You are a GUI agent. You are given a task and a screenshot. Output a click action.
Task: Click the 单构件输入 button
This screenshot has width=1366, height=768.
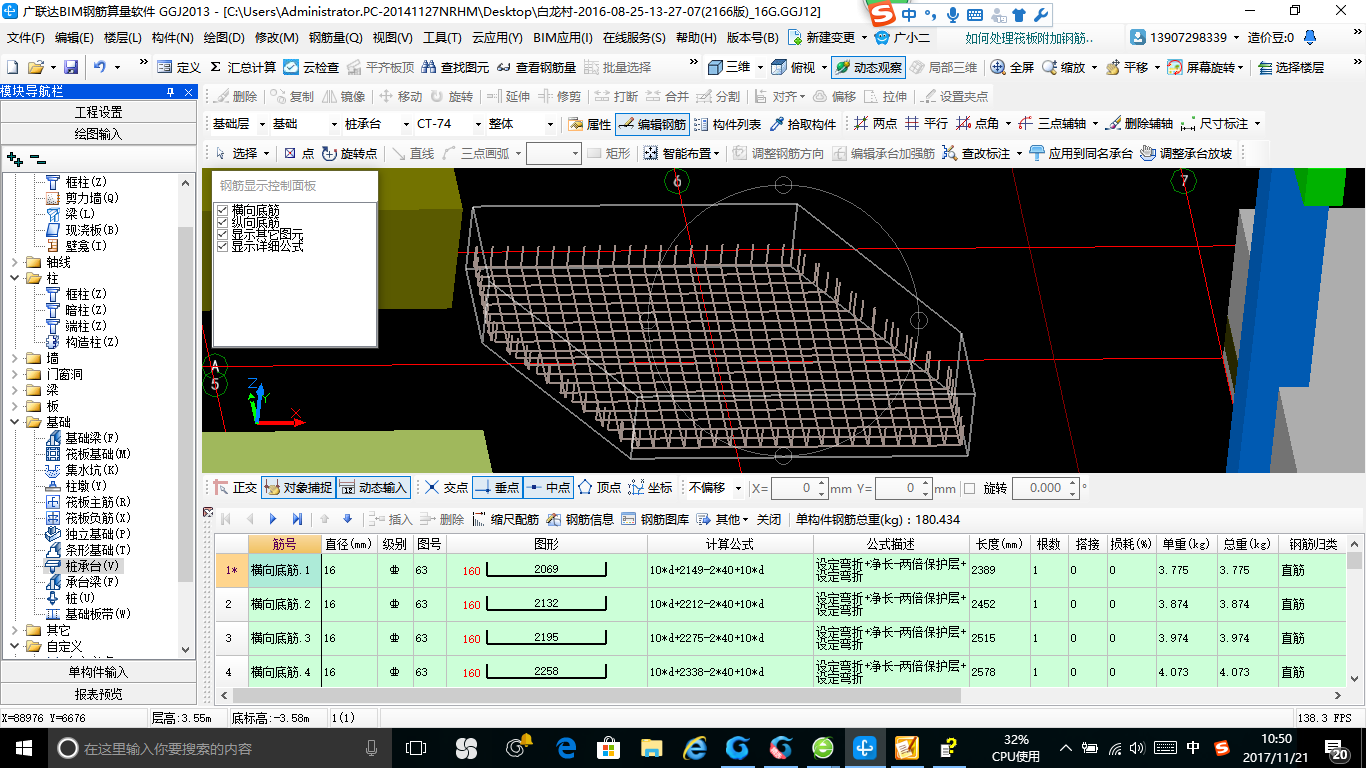tap(98, 672)
